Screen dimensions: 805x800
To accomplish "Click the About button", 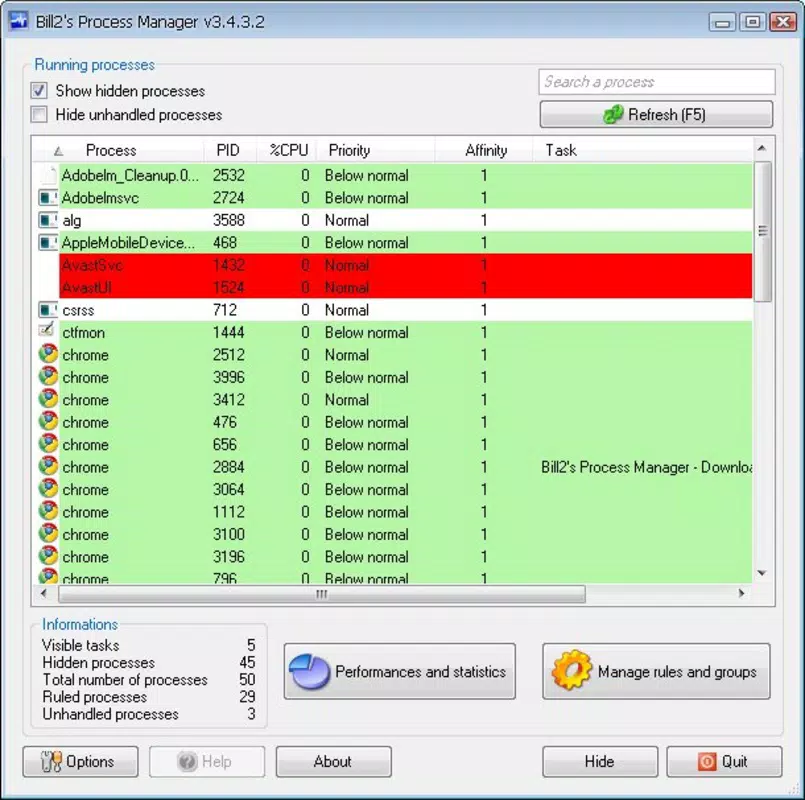I will (334, 761).
